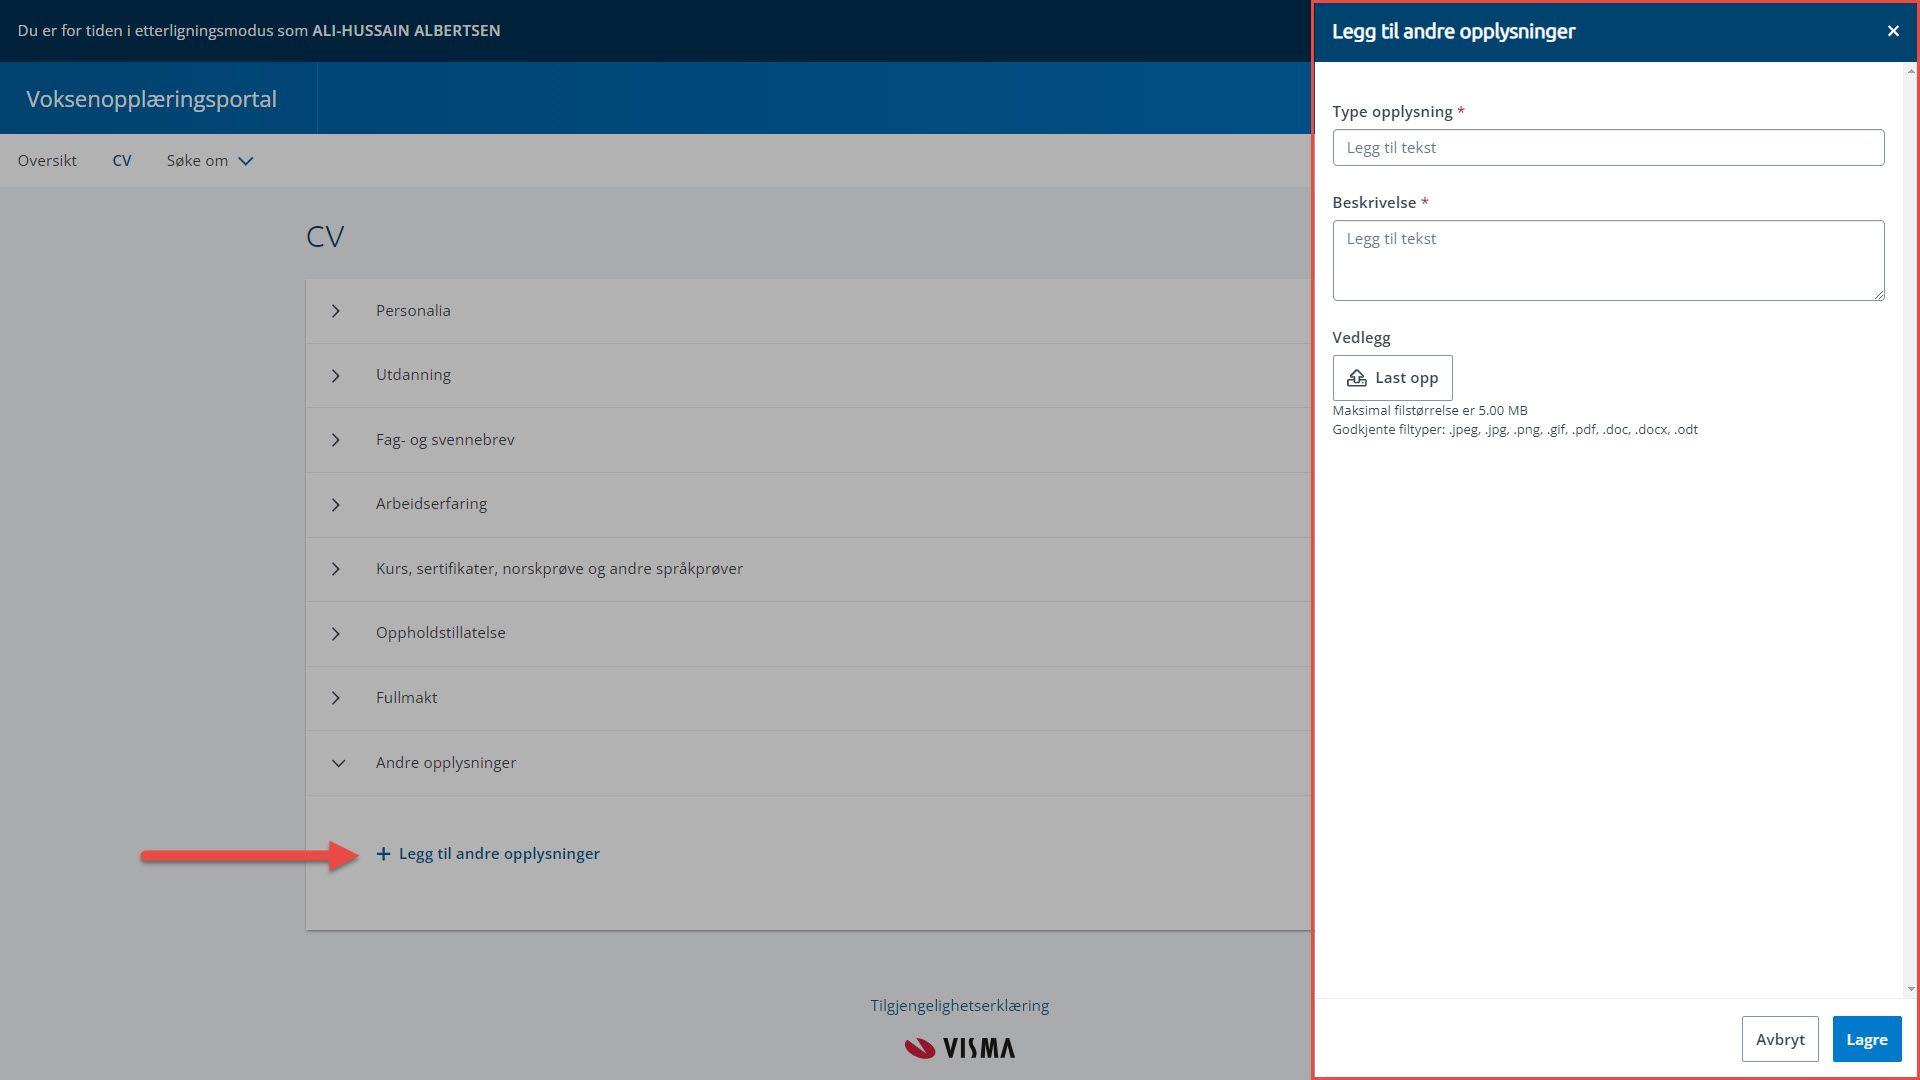1920x1080 pixels.
Task: Collapse the Andre opplysninger section chevron
Action: coord(339,763)
